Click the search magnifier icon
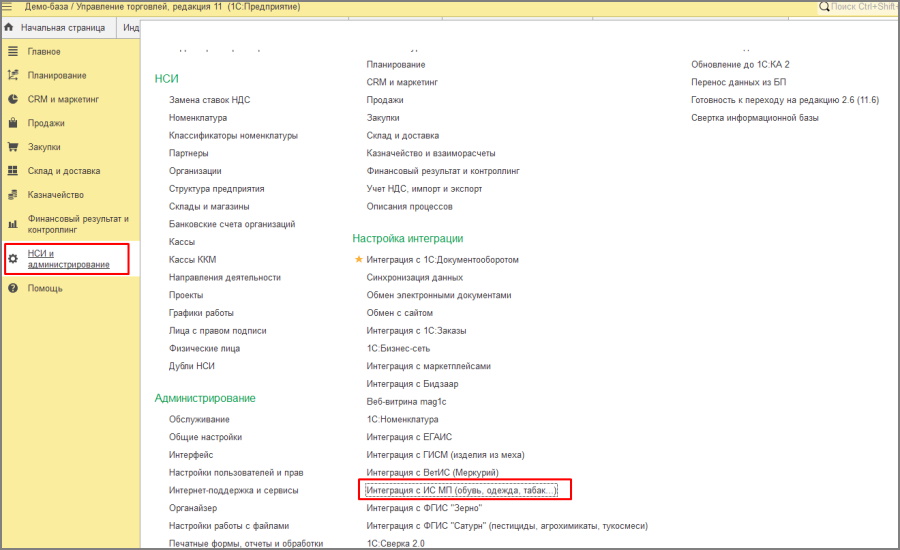 tap(824, 7)
